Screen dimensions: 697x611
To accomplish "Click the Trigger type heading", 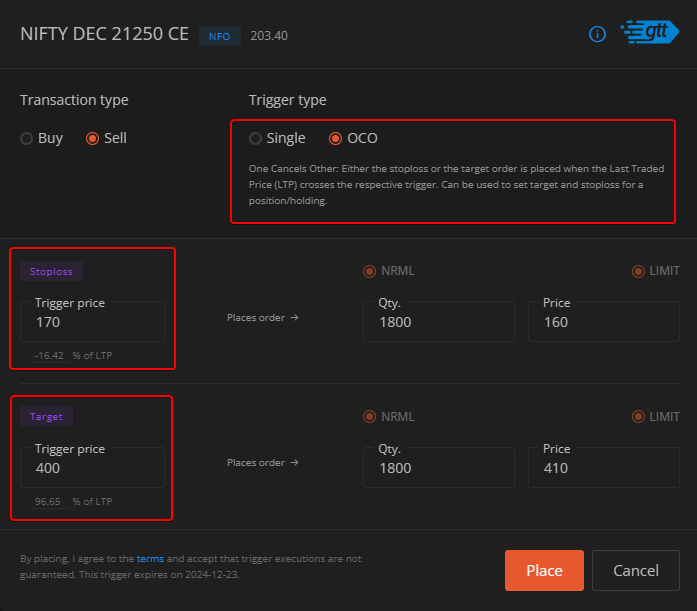I will coord(288,100).
